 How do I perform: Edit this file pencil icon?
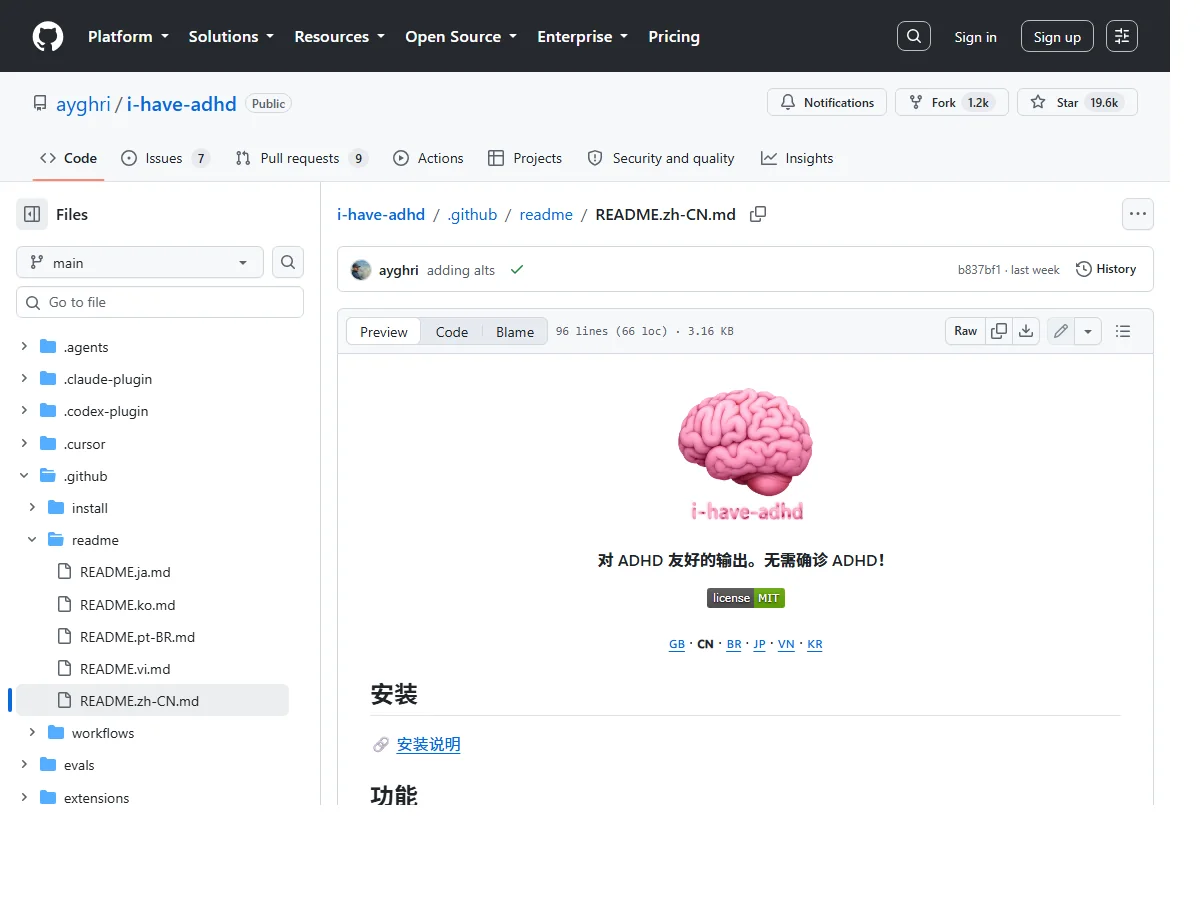1061,331
